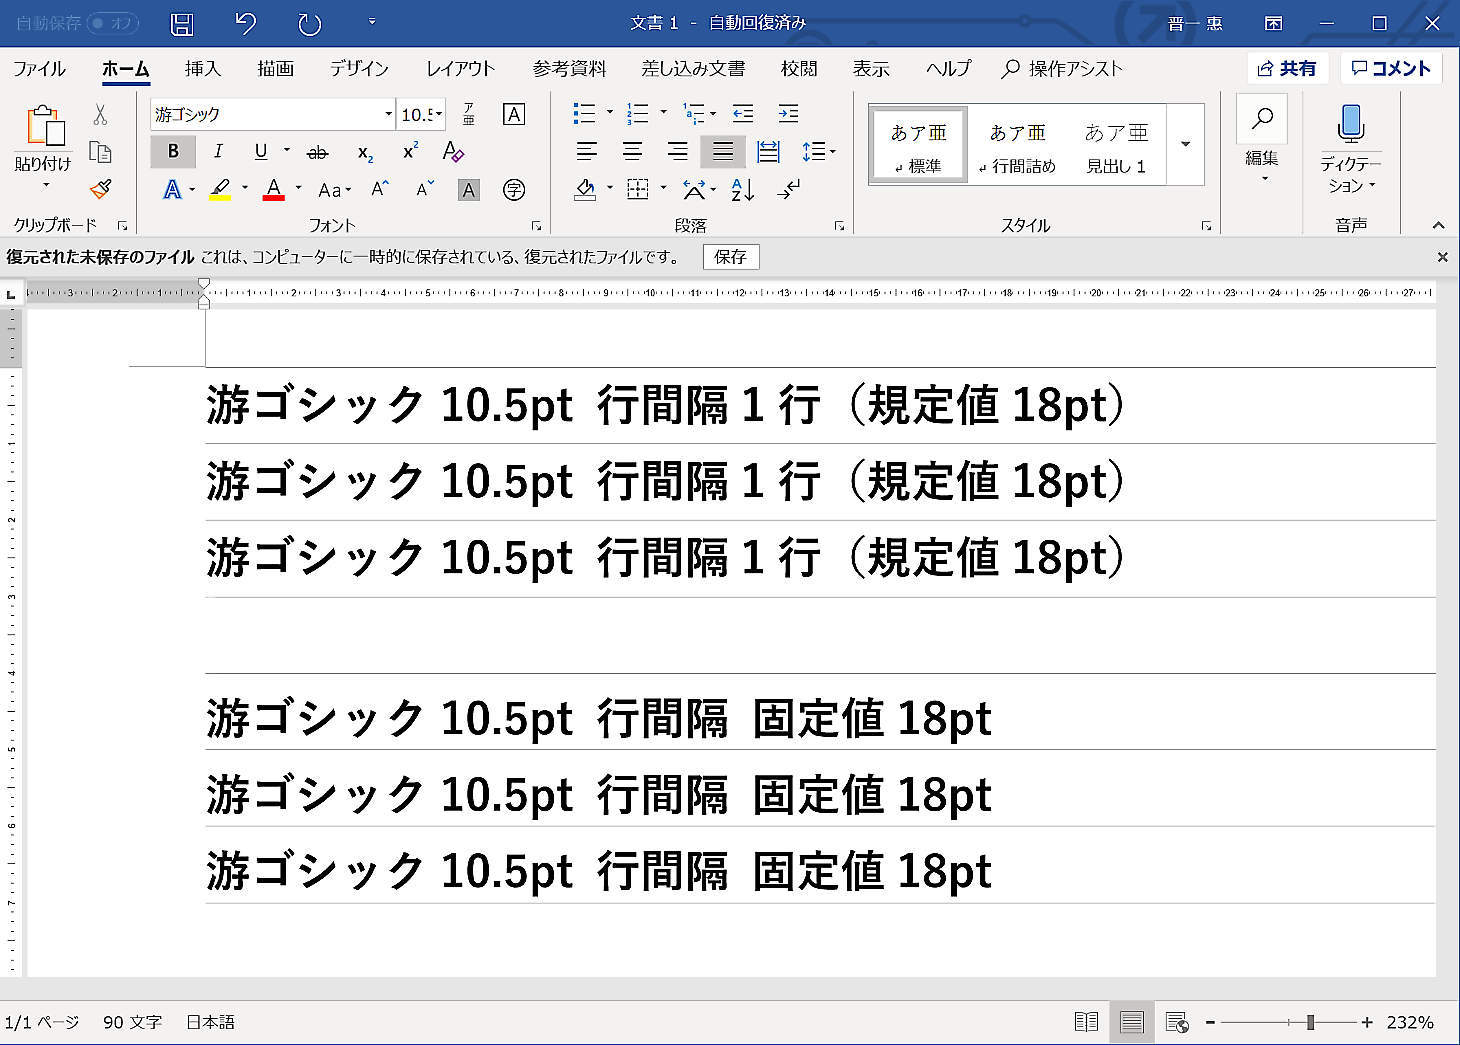Decrease font size with shrink font button
This screenshot has width=1460, height=1045.
tap(425, 189)
